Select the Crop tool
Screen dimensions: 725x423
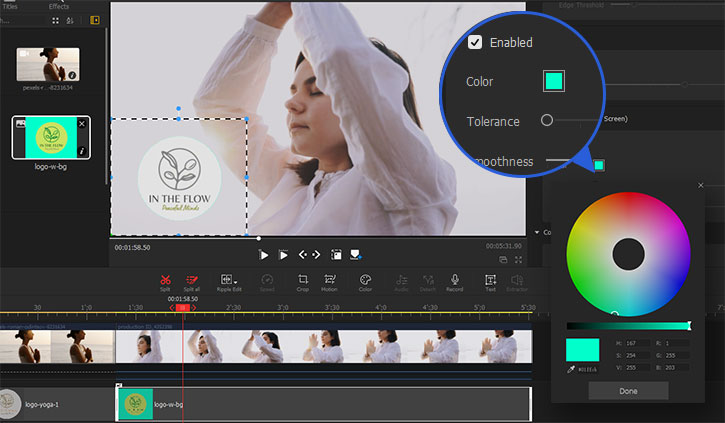coord(302,280)
